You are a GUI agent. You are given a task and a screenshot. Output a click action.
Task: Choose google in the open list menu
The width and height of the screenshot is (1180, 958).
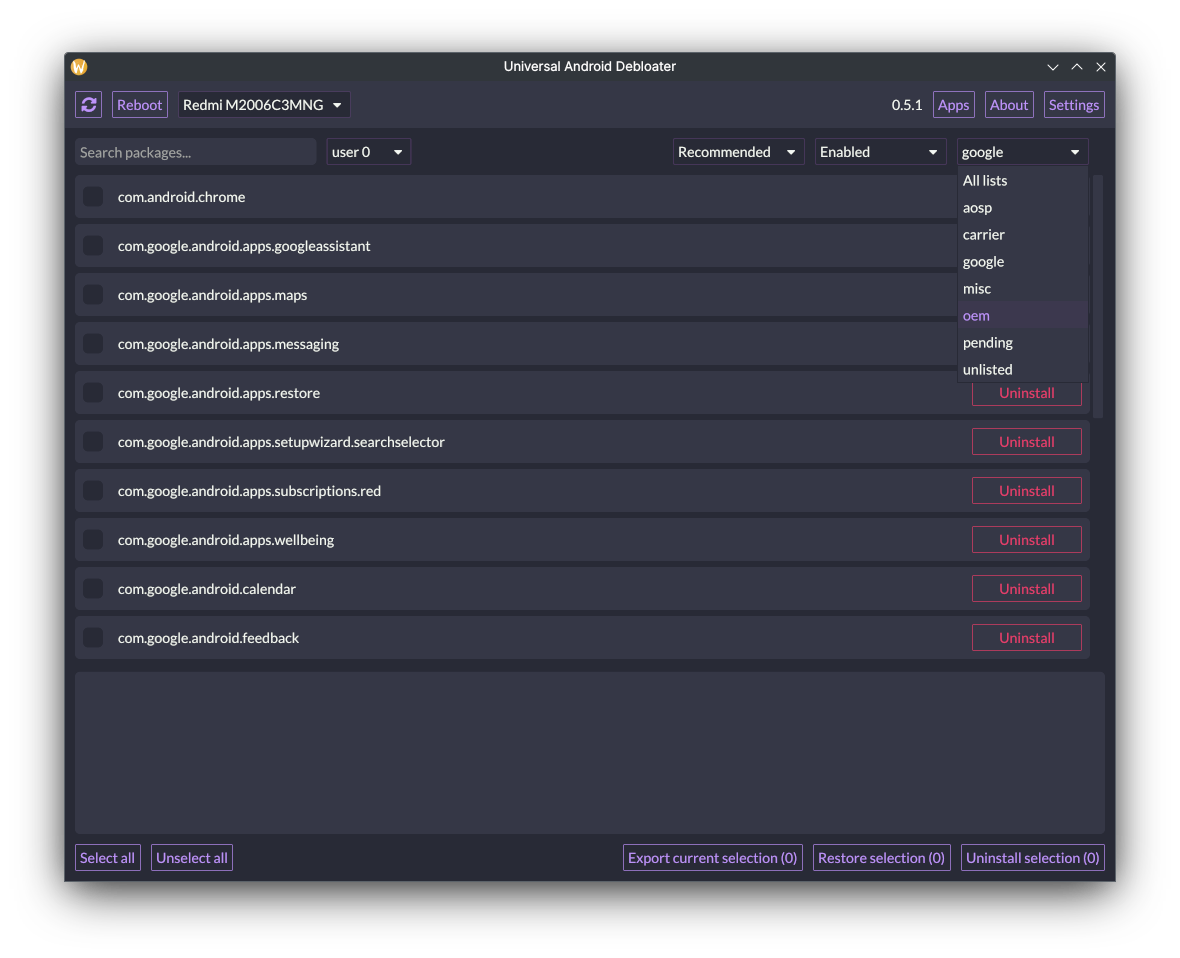pos(1023,262)
